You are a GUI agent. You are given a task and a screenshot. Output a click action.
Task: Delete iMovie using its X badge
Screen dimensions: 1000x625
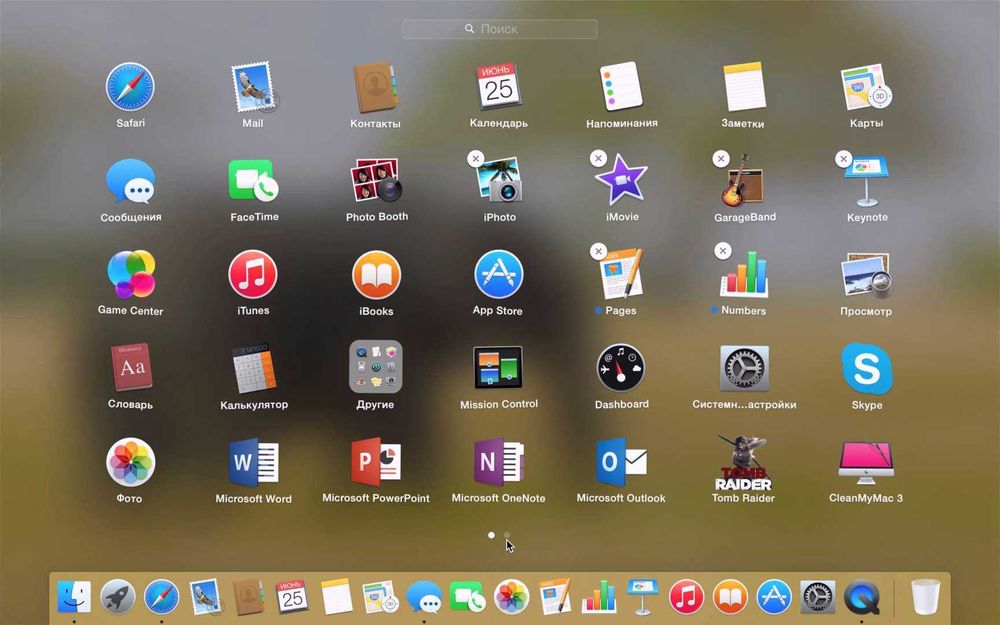click(x=598, y=158)
